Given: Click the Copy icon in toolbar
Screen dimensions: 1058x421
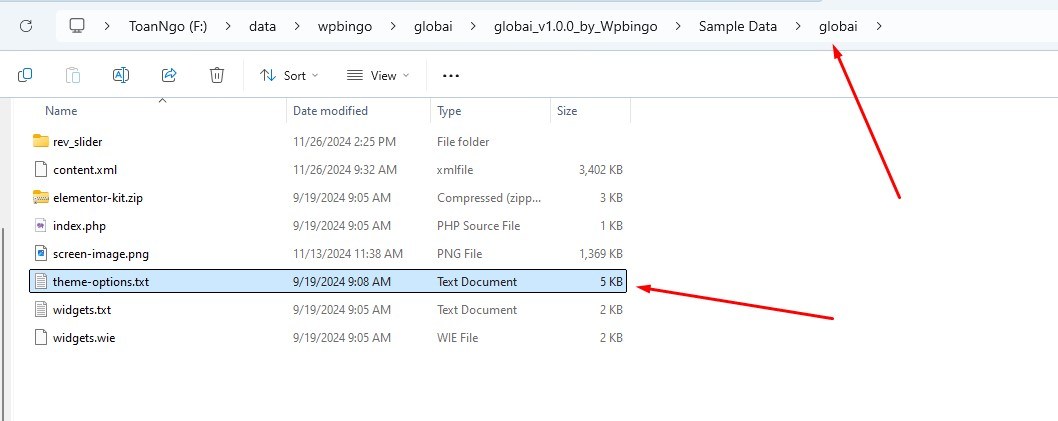Looking at the screenshot, I should 25,75.
